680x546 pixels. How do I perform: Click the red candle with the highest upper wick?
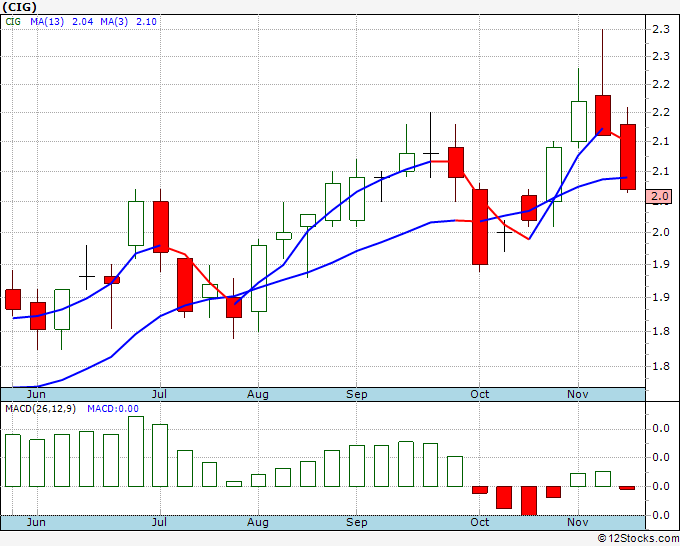point(603,115)
